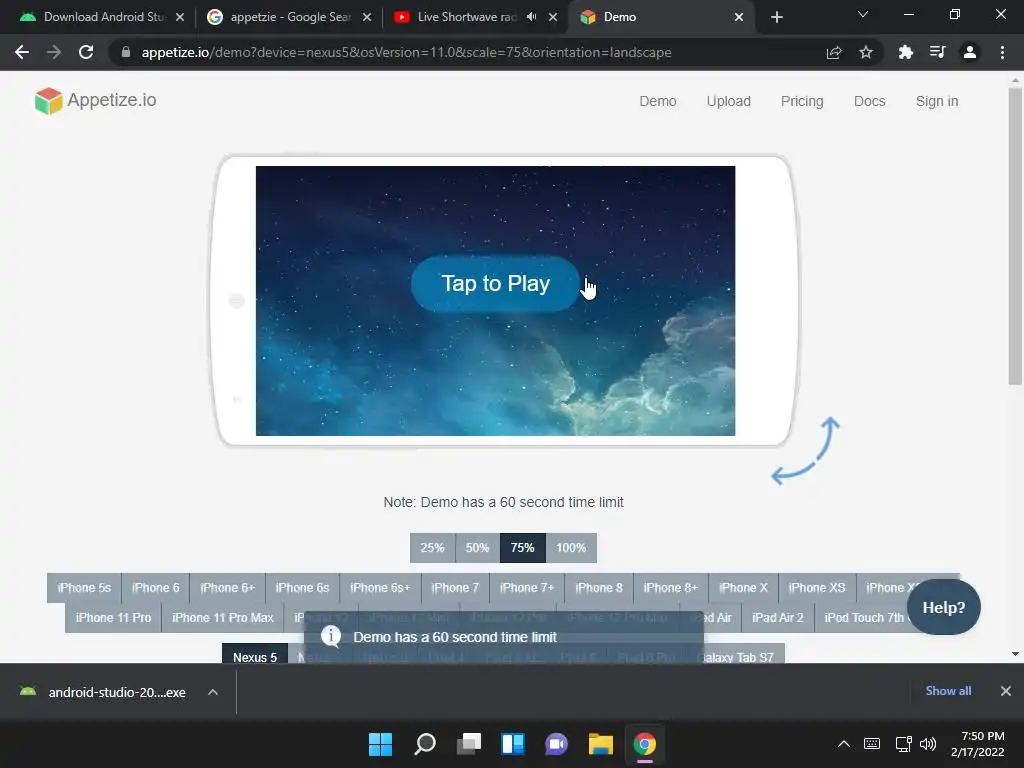Select the iPhone 6s+ device
The width and height of the screenshot is (1024, 768).
point(380,588)
